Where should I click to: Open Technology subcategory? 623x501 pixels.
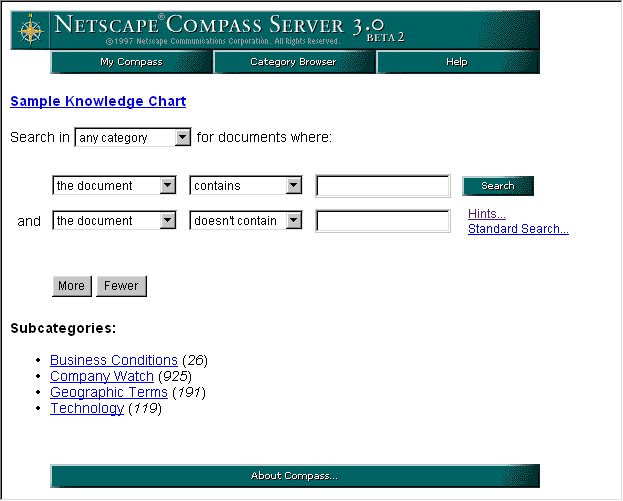87,408
